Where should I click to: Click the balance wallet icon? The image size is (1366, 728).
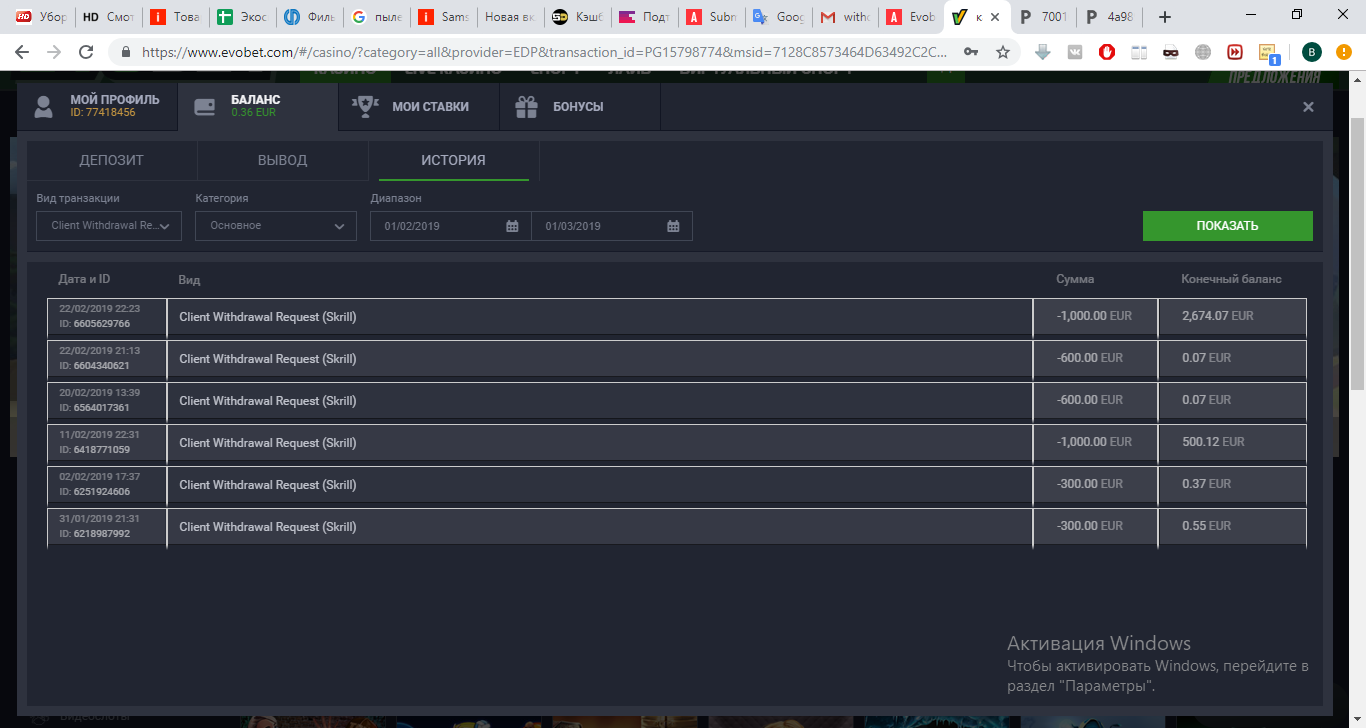click(205, 107)
